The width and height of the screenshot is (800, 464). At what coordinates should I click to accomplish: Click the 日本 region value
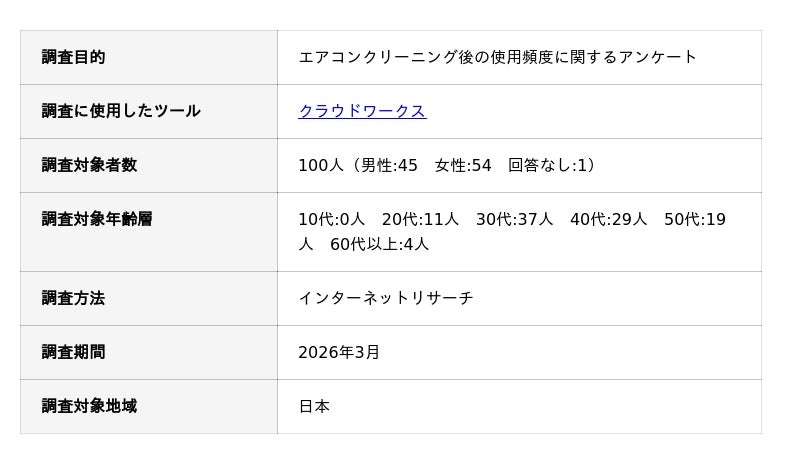[314, 406]
